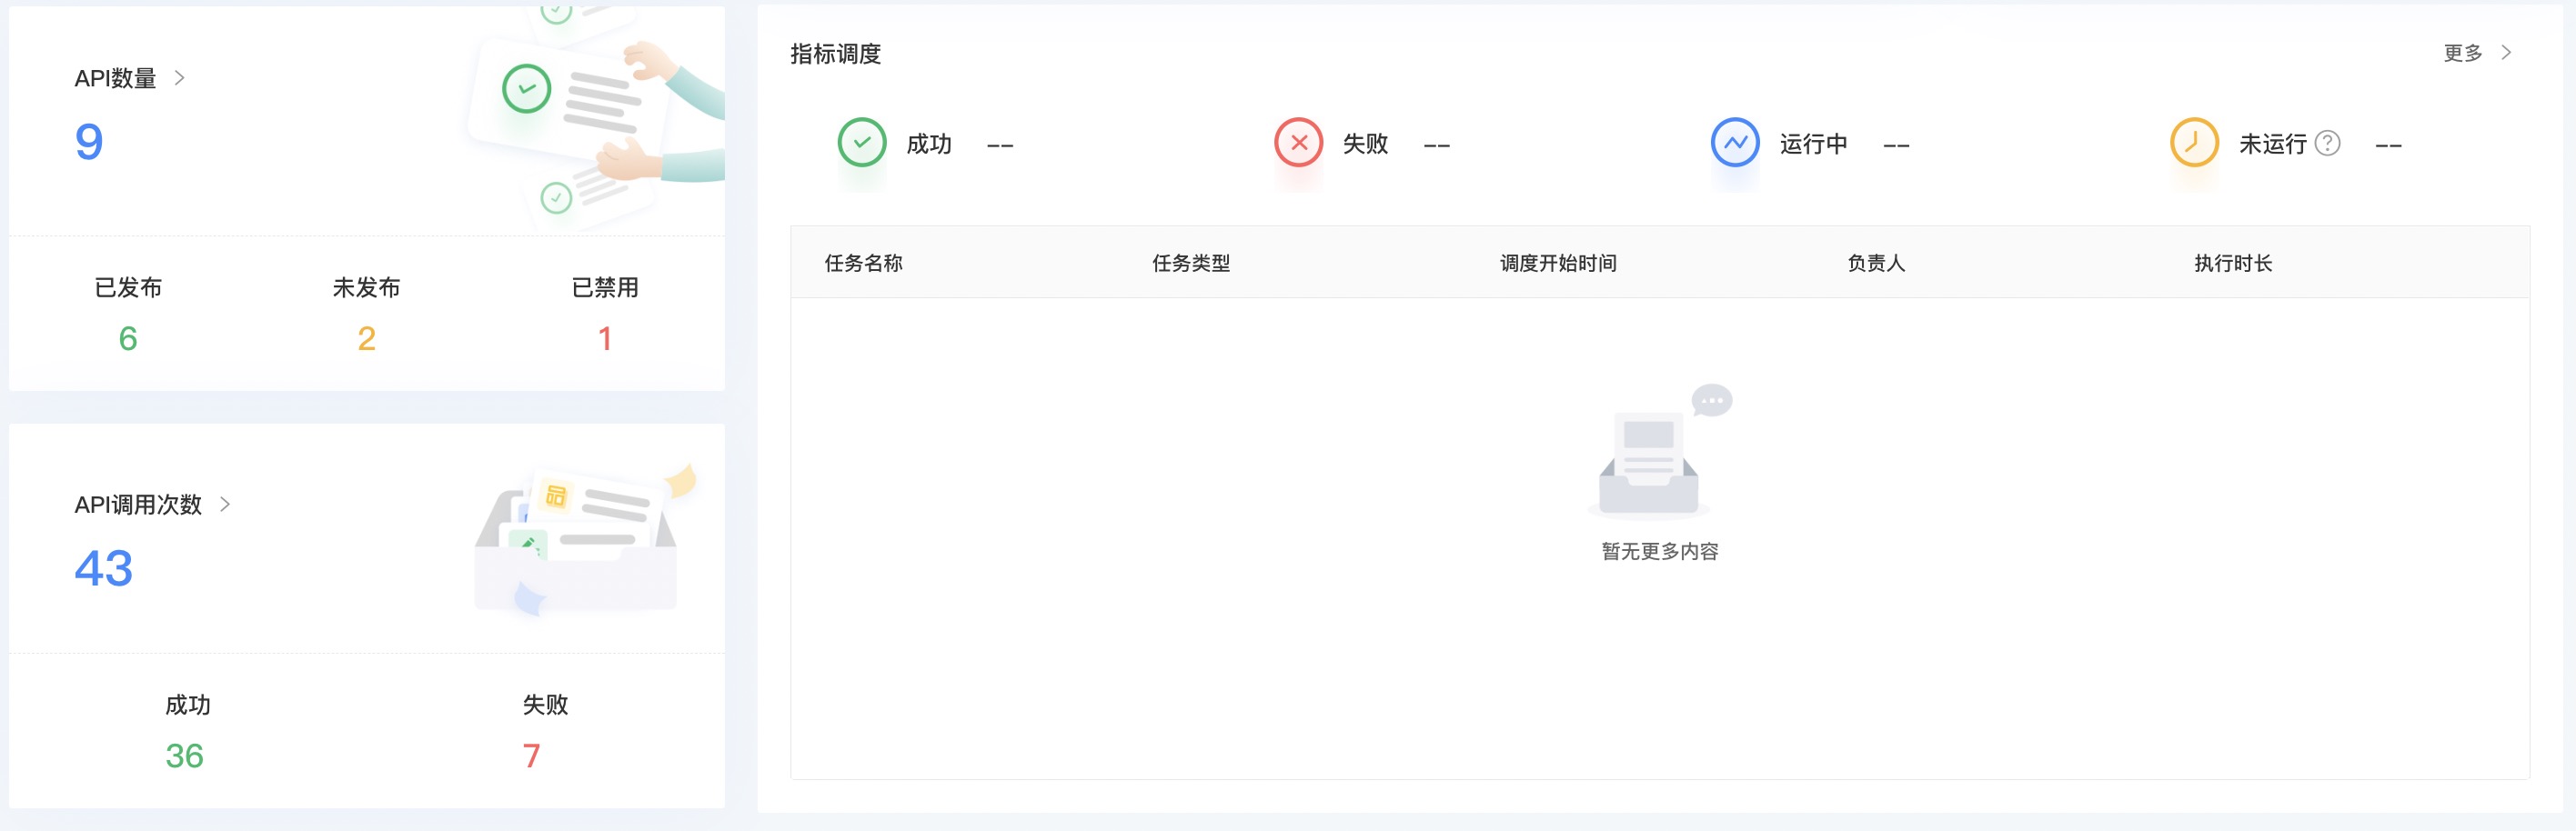
Task: Click the 成功 status label in 指标调度
Action: pyautogui.click(x=929, y=144)
